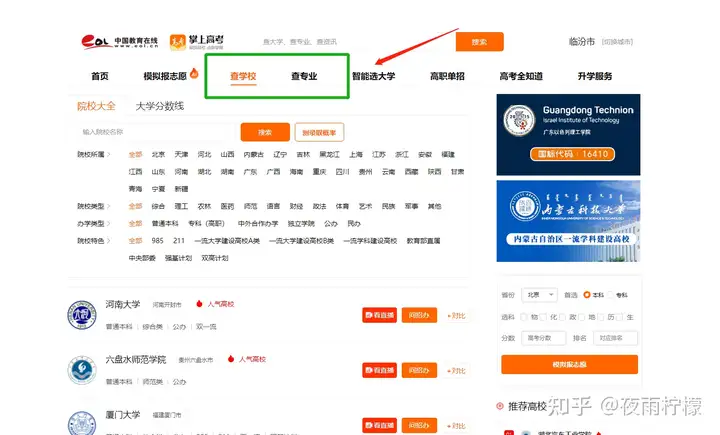The height and width of the screenshot is (435, 720).
Task: Expand the 院校特色 filter chevron
Action: (109, 241)
